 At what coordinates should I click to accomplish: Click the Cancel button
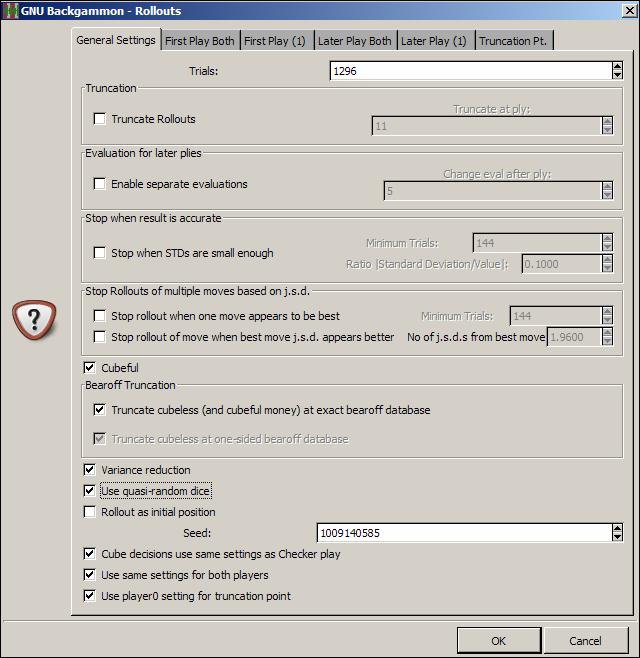tap(586, 641)
